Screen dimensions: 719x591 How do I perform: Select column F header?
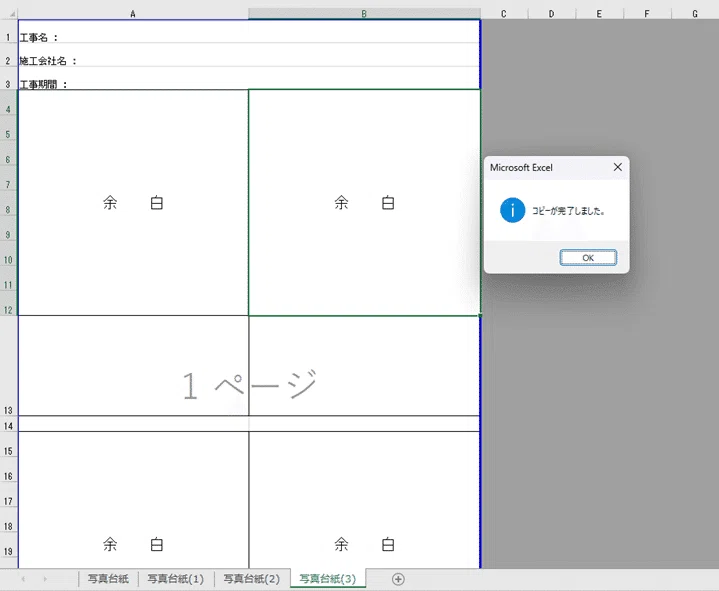[647, 14]
